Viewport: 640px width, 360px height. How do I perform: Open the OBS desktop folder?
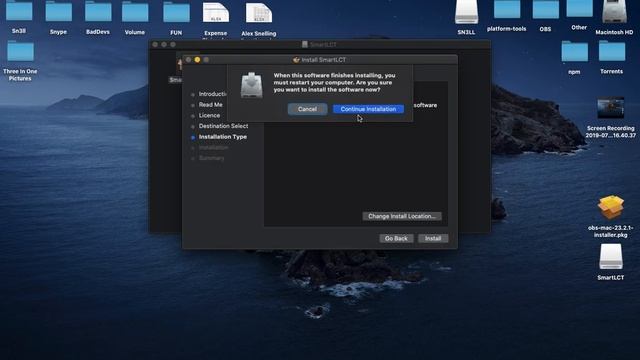click(x=545, y=10)
